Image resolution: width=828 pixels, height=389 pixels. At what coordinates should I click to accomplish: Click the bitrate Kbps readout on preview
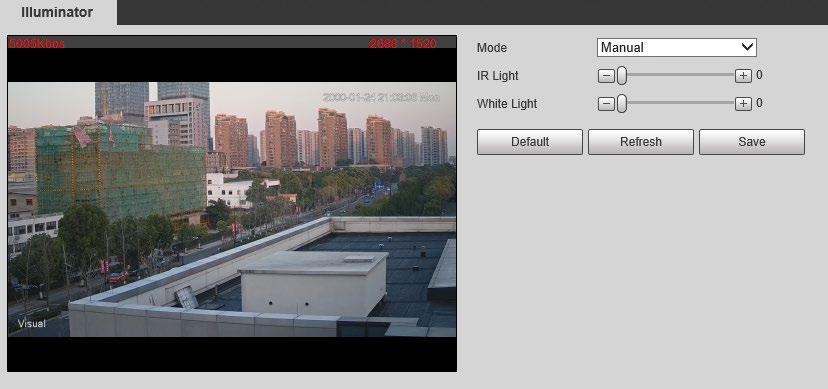pos(36,43)
